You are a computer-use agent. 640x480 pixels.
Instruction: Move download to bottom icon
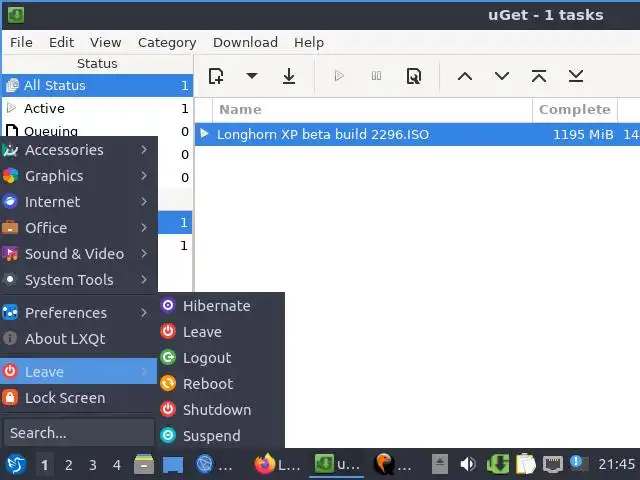576,76
